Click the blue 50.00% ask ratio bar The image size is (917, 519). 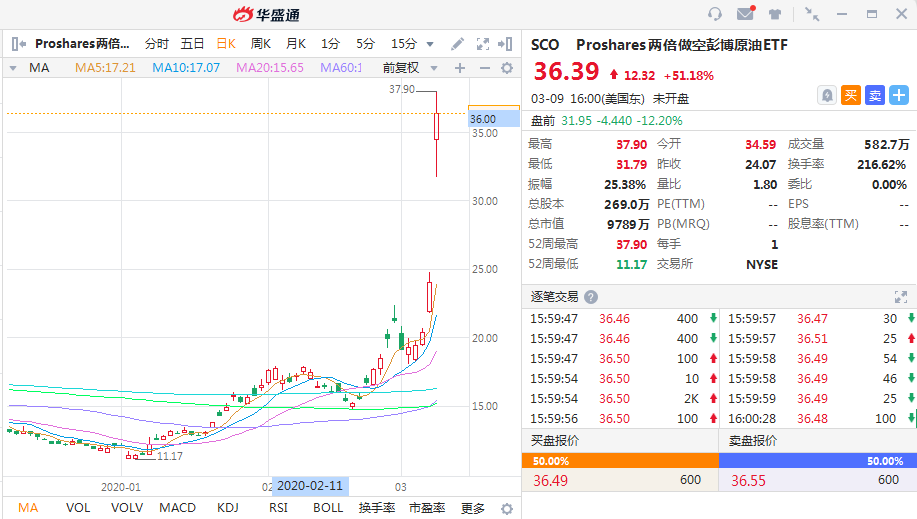818,461
